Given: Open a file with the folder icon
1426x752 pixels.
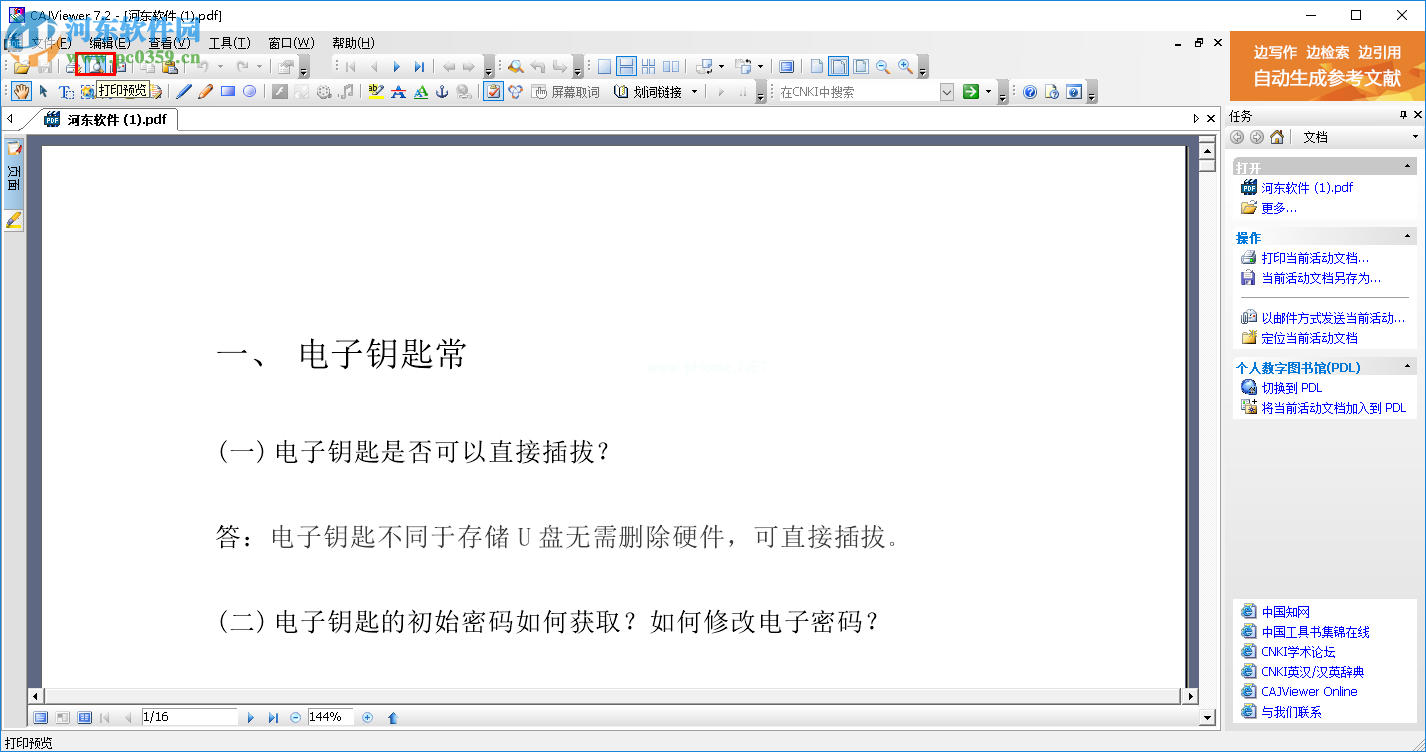Looking at the screenshot, I should 21,67.
